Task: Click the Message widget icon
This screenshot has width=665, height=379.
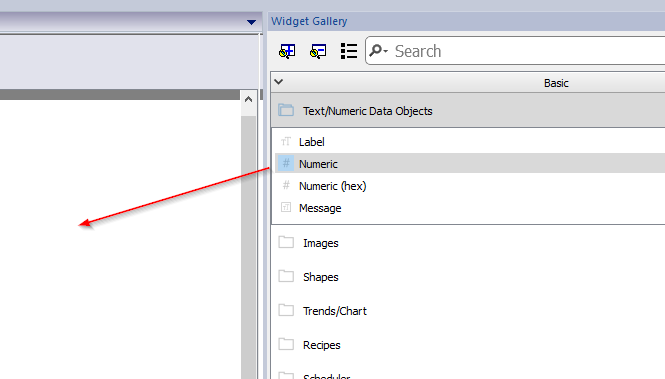Action: coord(286,207)
